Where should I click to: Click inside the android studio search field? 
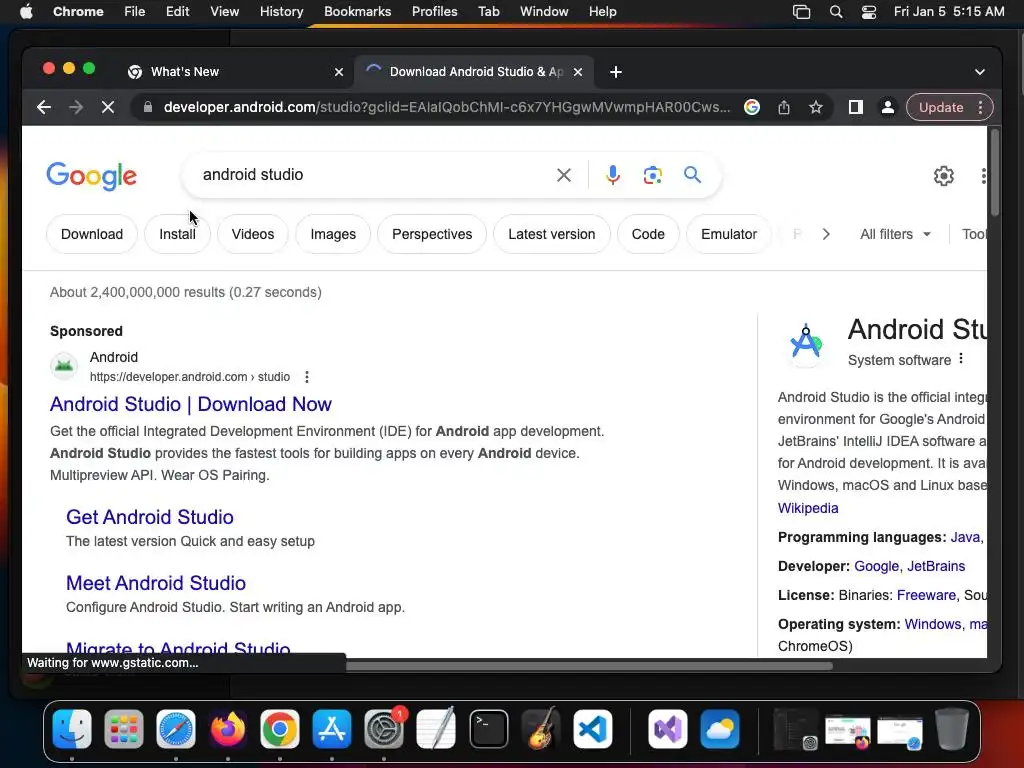click(x=372, y=175)
